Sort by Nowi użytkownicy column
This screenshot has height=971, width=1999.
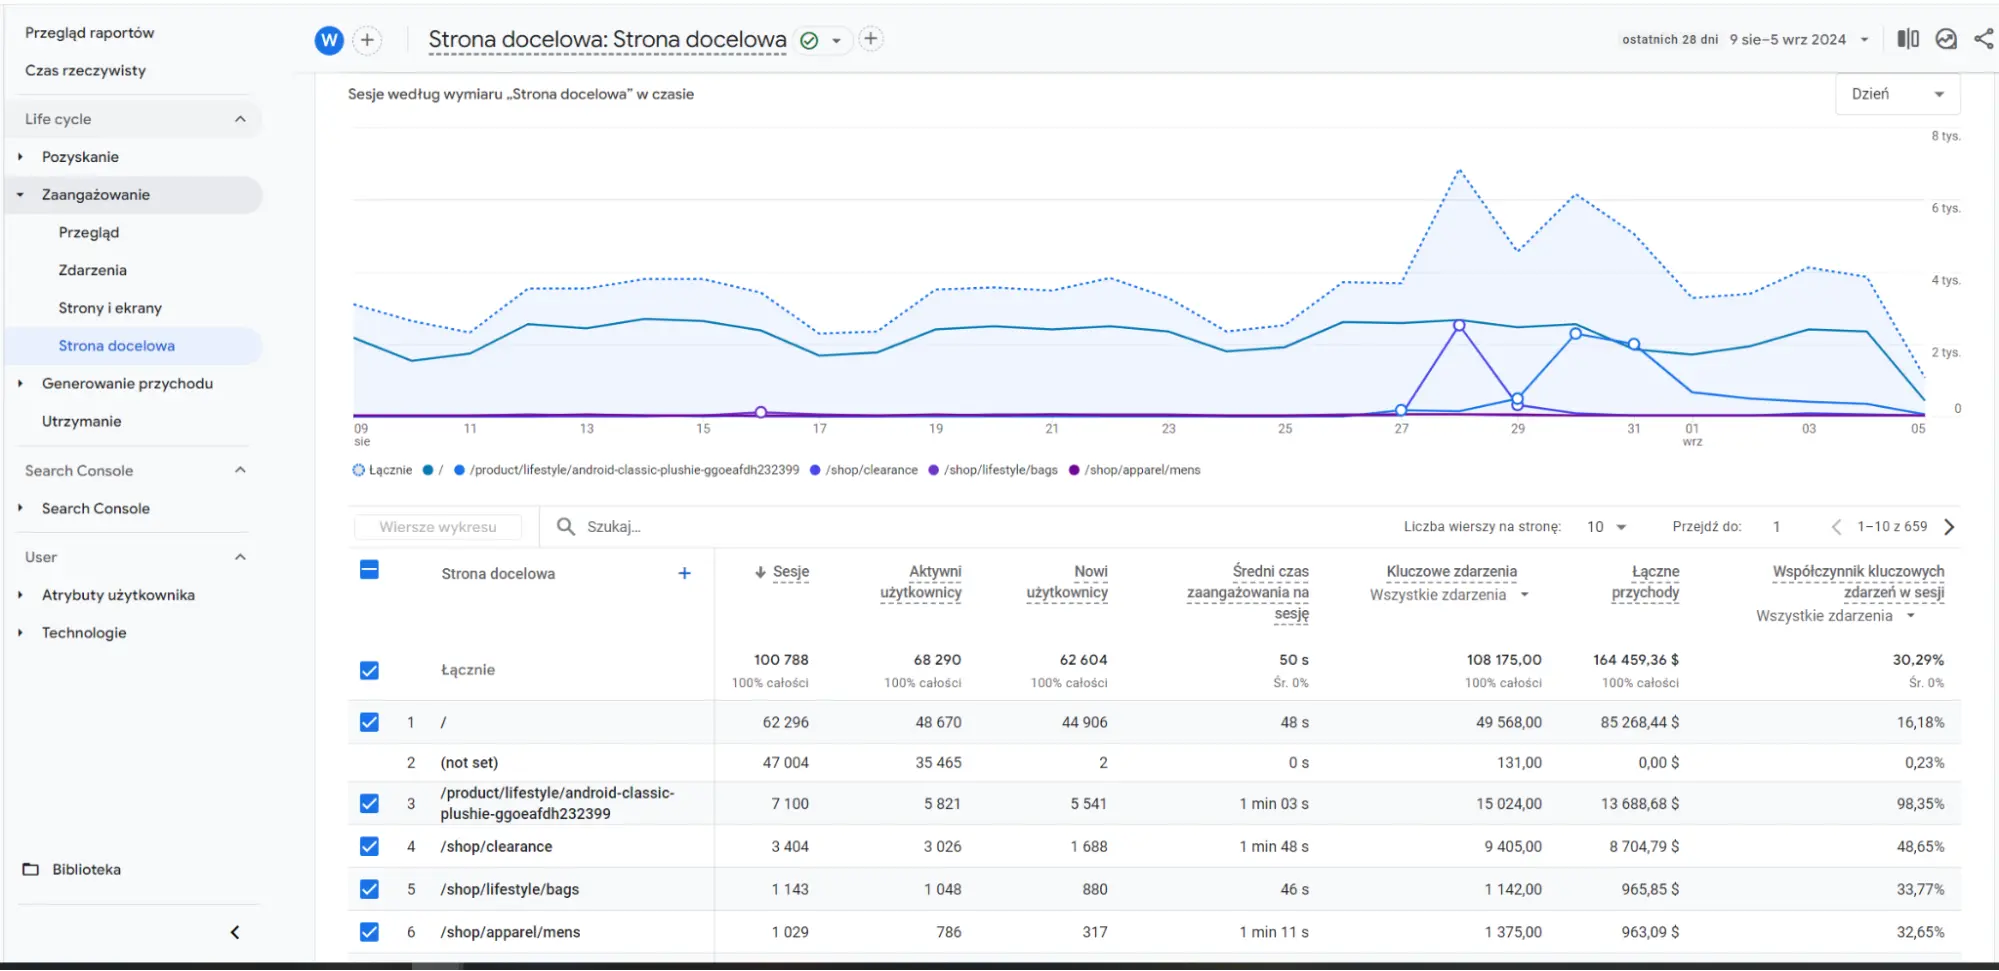tap(1067, 582)
